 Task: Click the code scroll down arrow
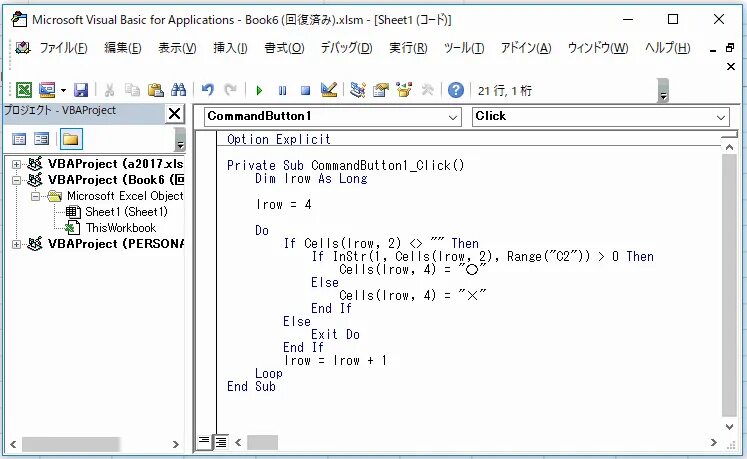729,426
